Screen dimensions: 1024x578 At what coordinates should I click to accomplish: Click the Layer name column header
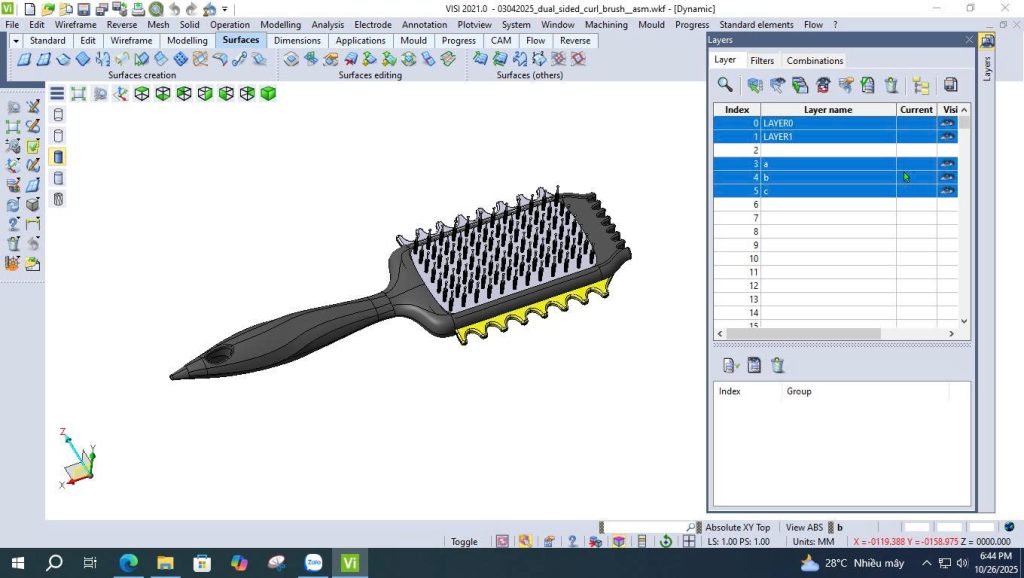[x=828, y=110]
